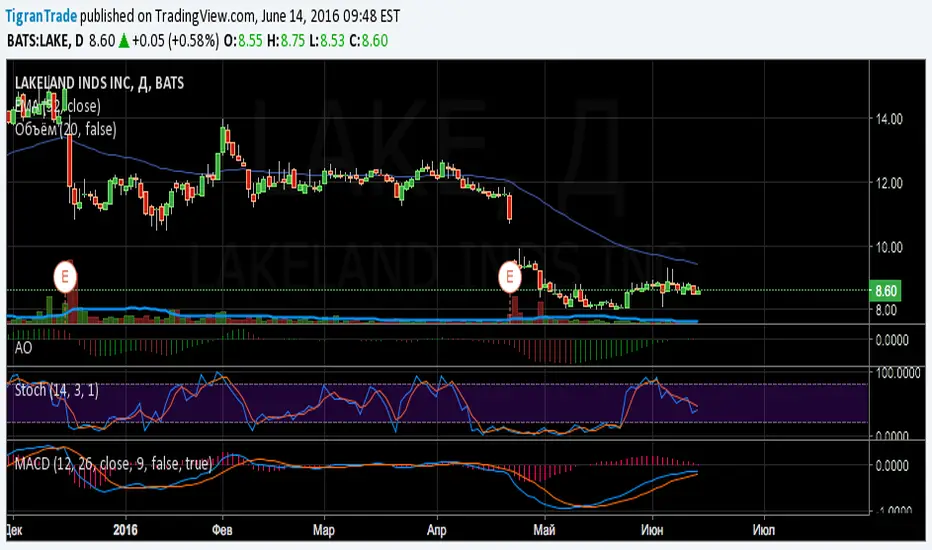Click the MACD (12, 26, close, 9) label
Screen dimensions: 932x550
coord(113,464)
